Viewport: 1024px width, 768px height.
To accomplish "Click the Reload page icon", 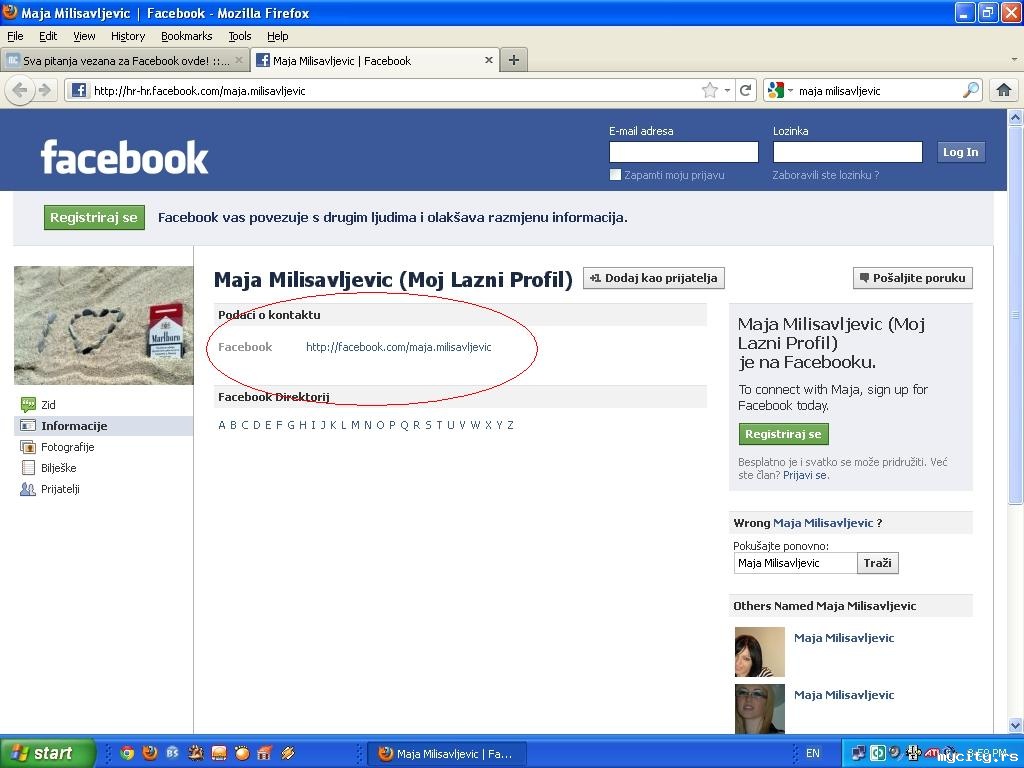I will [x=745, y=90].
